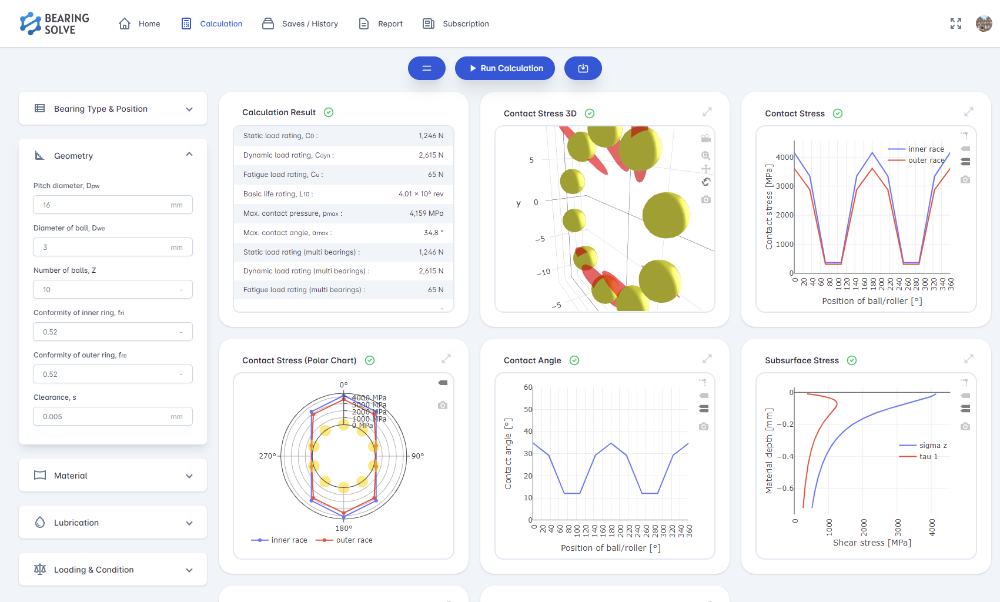Screen dimensions: 1000x602
Task: Toggle spike lines in Contact Angle chart
Action: 703,382
